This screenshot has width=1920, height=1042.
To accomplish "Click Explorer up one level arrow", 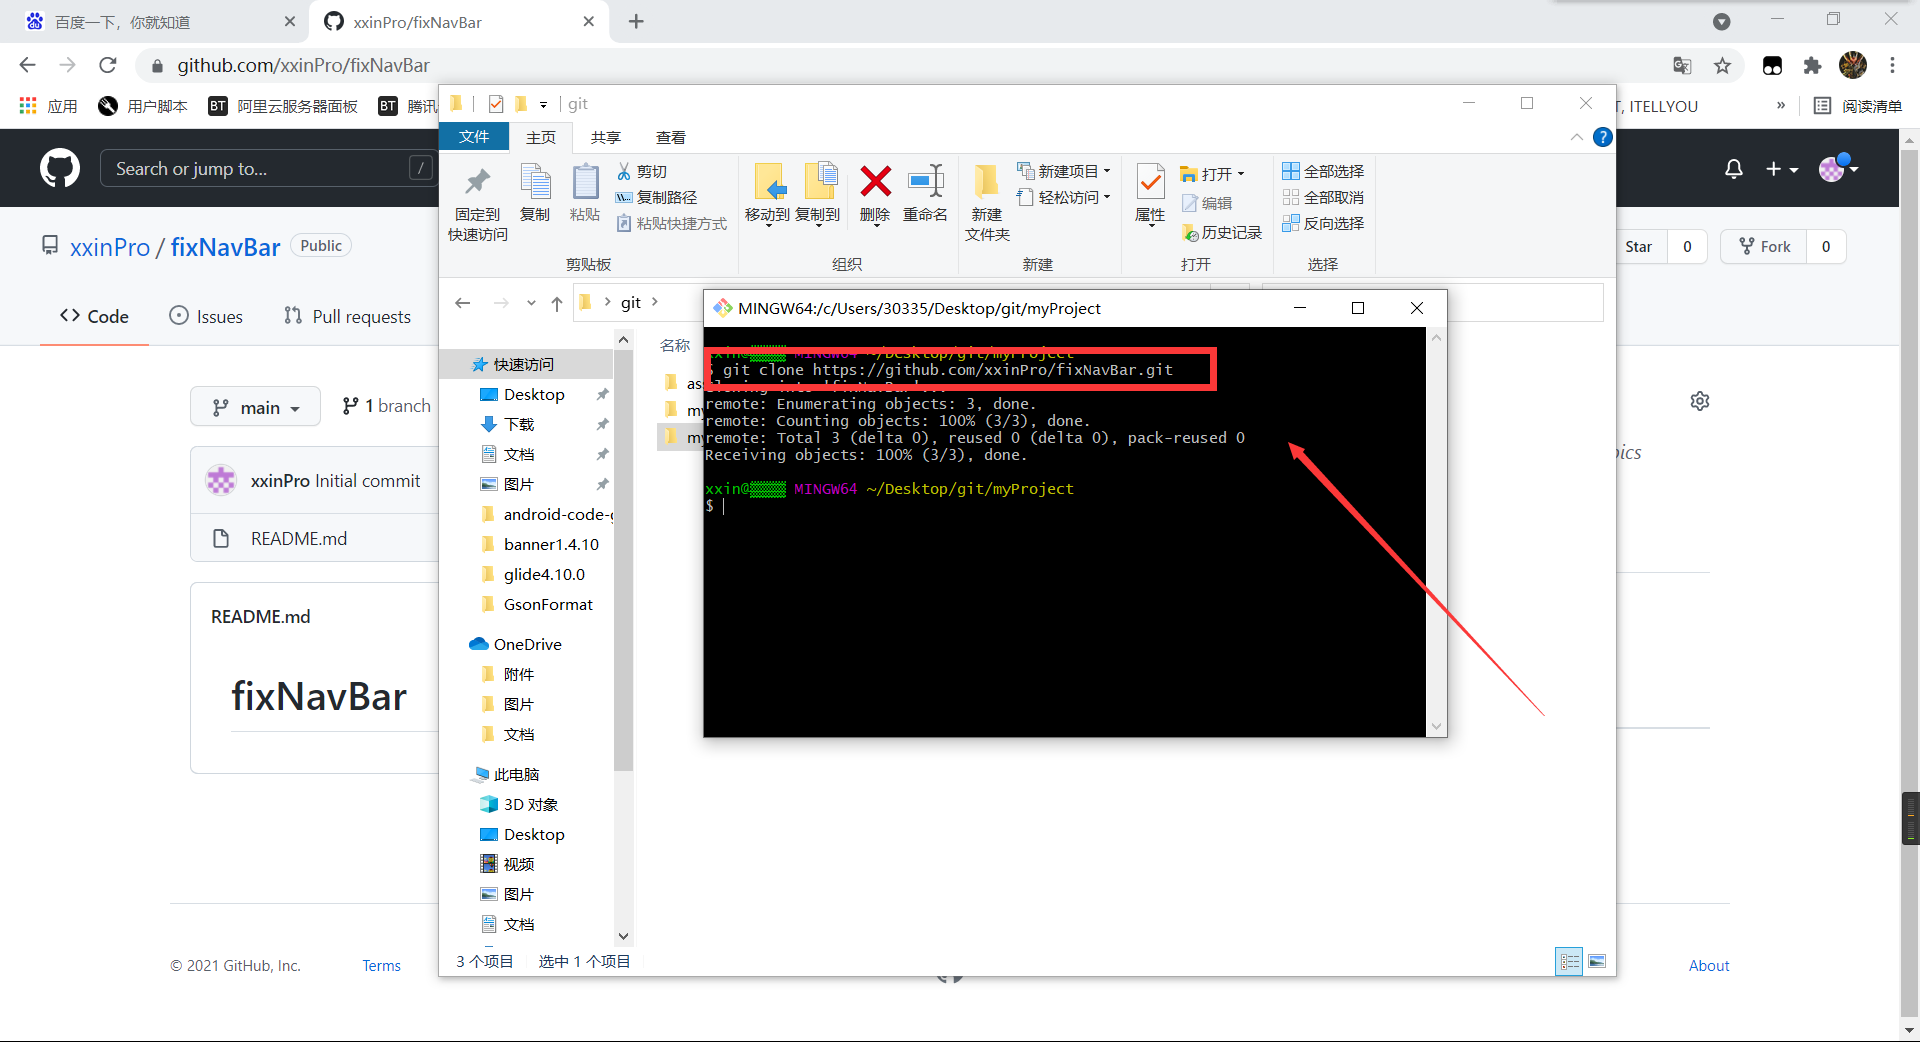I will (x=557, y=303).
